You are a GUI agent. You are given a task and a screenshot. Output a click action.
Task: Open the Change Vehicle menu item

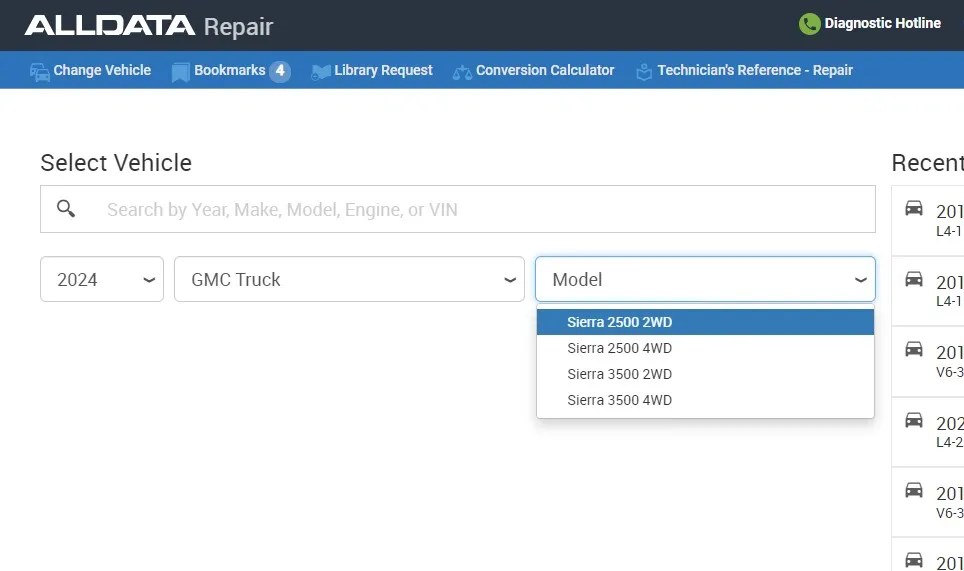pos(101,70)
